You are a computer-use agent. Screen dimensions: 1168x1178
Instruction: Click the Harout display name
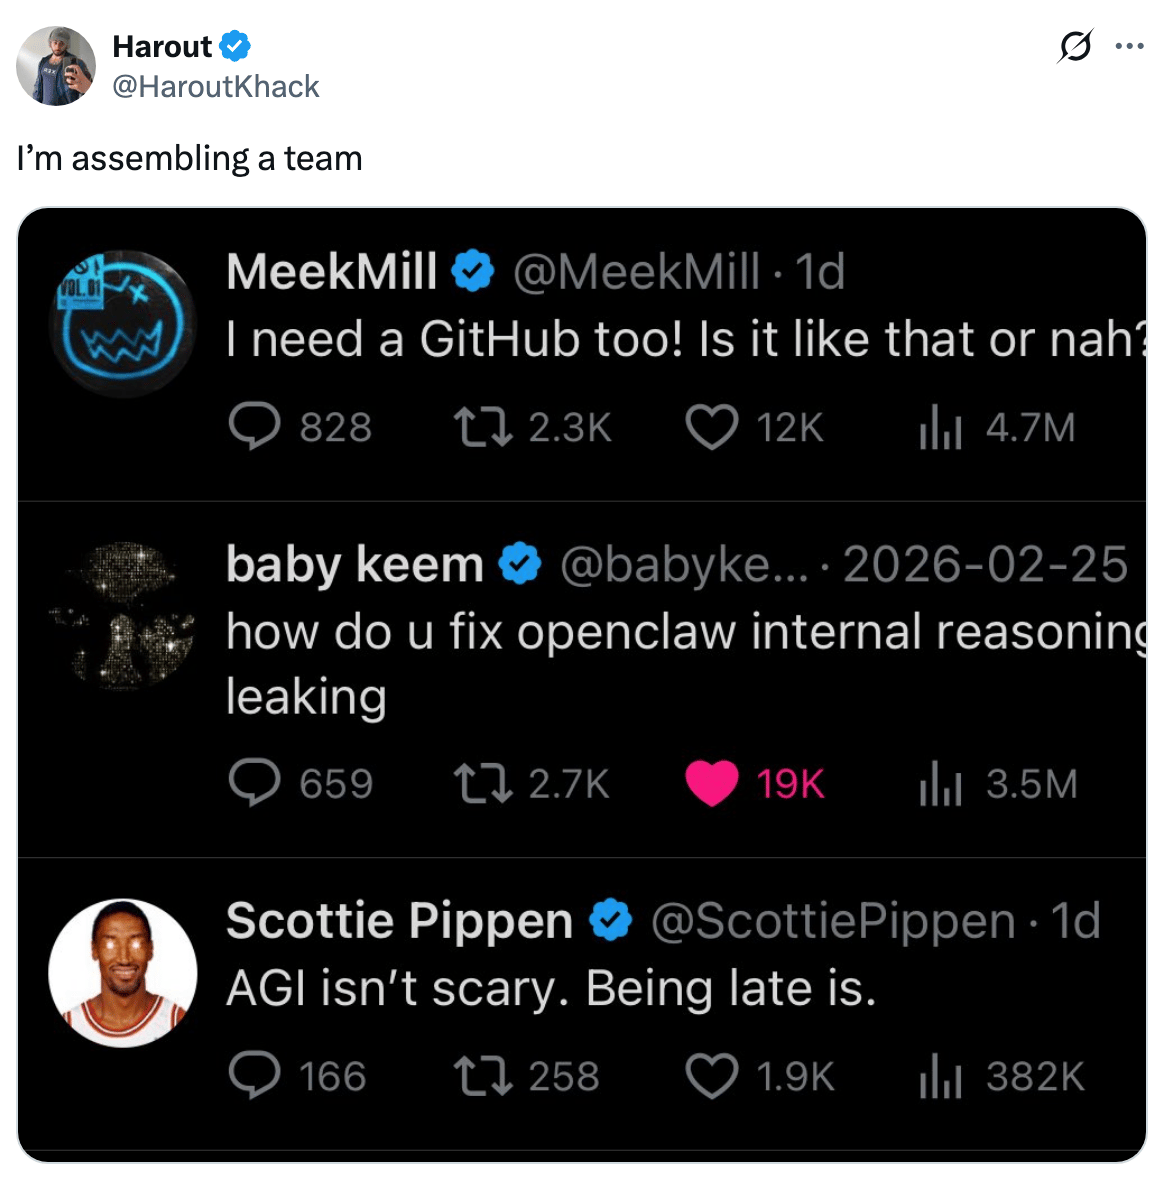click(x=162, y=46)
